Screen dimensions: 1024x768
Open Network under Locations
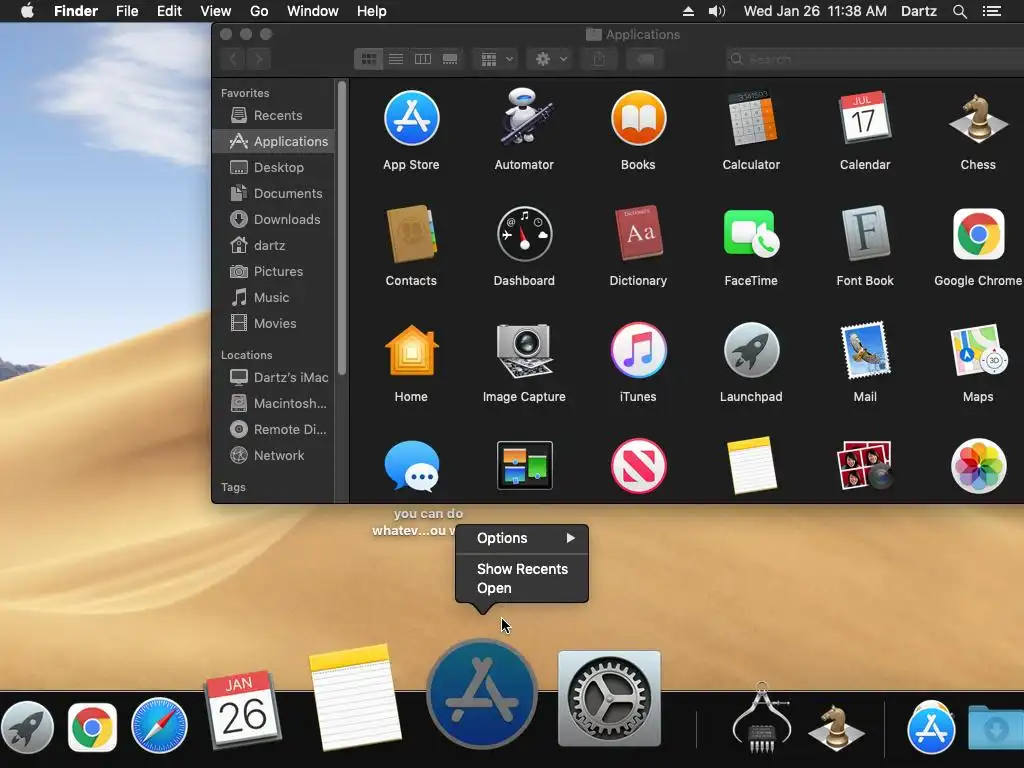274,455
